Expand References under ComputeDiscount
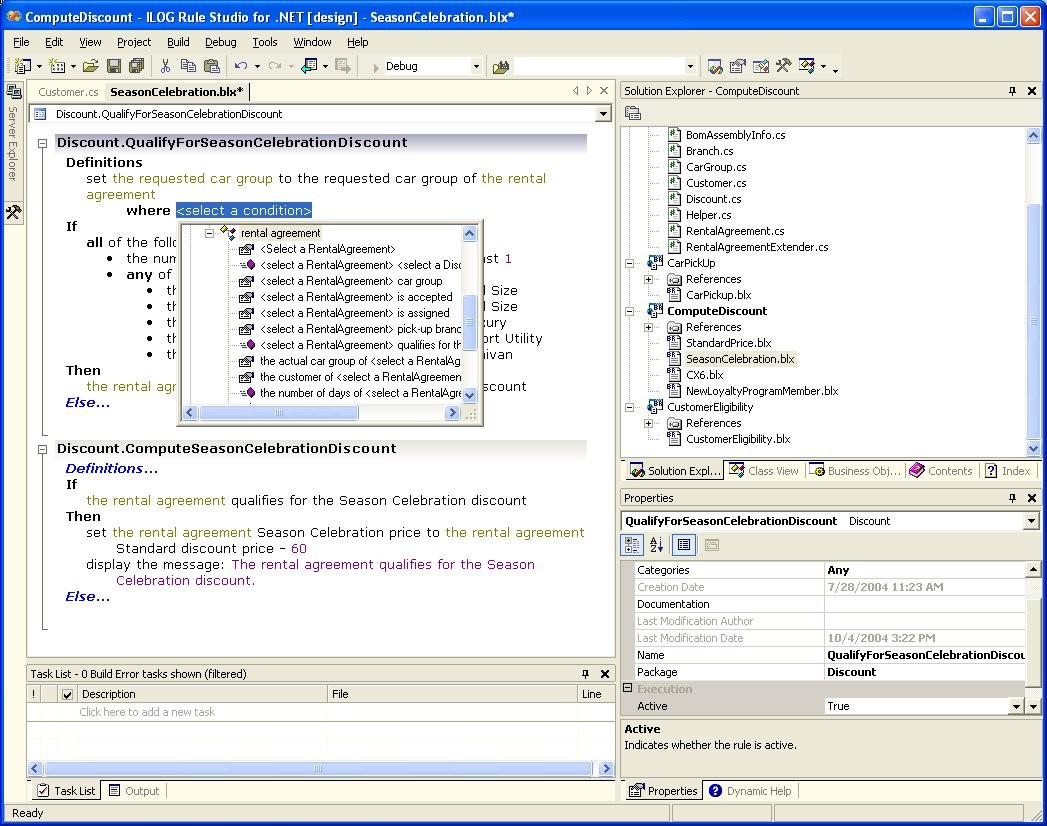The width and height of the screenshot is (1047, 826). click(648, 327)
